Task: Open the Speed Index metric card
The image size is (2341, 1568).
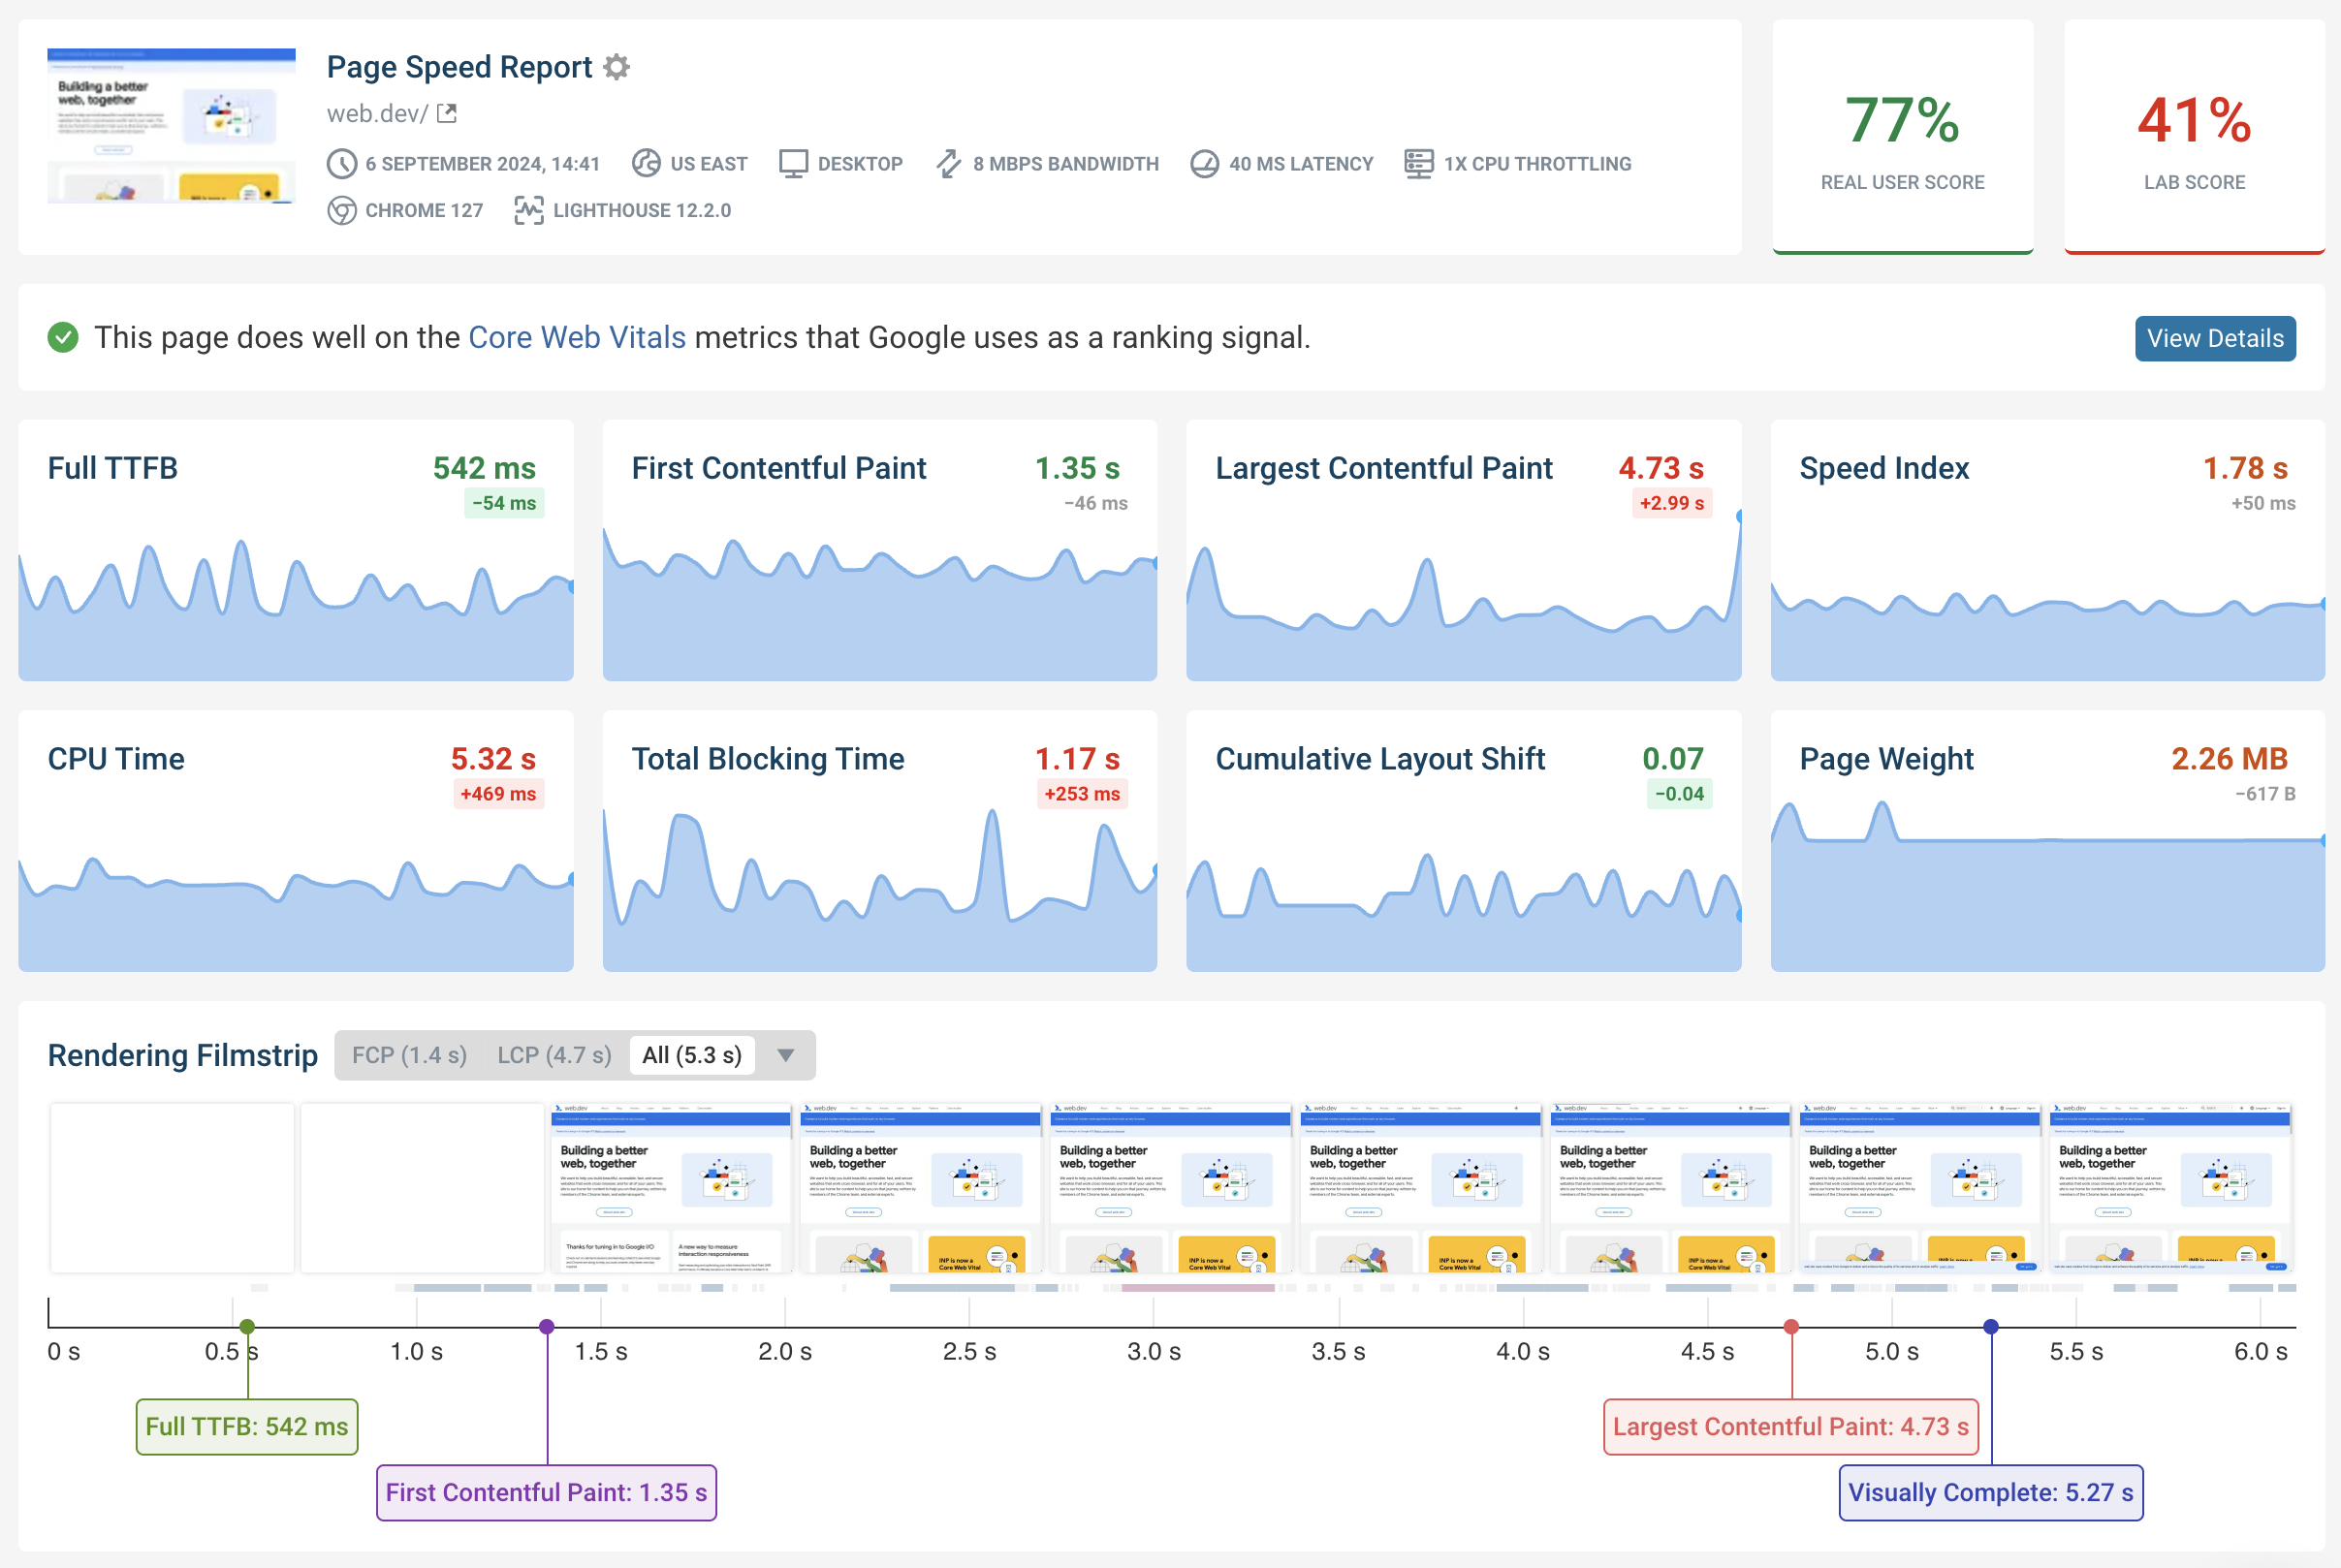Action: 2048,550
